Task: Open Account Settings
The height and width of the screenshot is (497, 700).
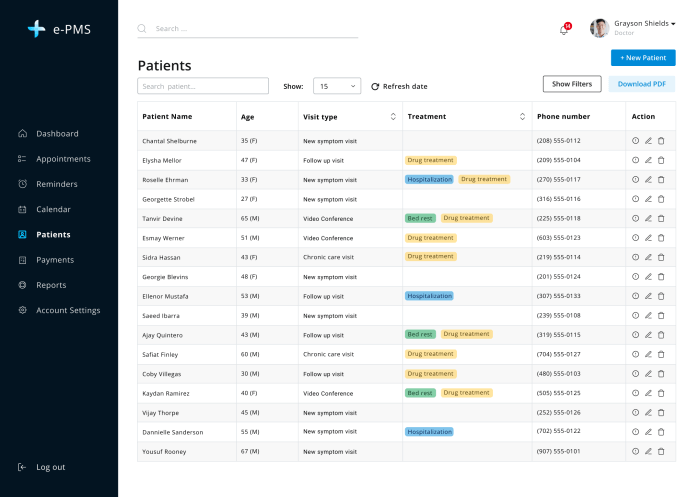Action: [68, 310]
